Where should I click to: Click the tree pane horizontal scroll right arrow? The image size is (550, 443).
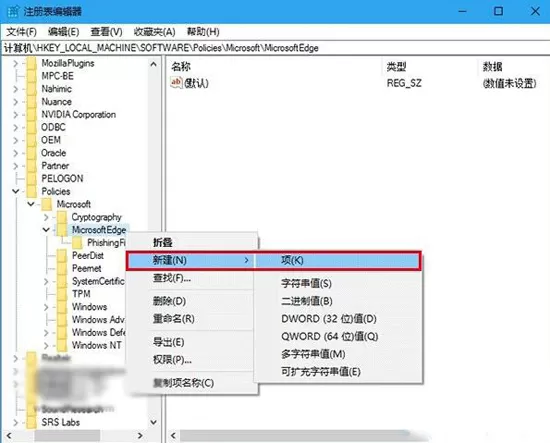click(x=140, y=436)
